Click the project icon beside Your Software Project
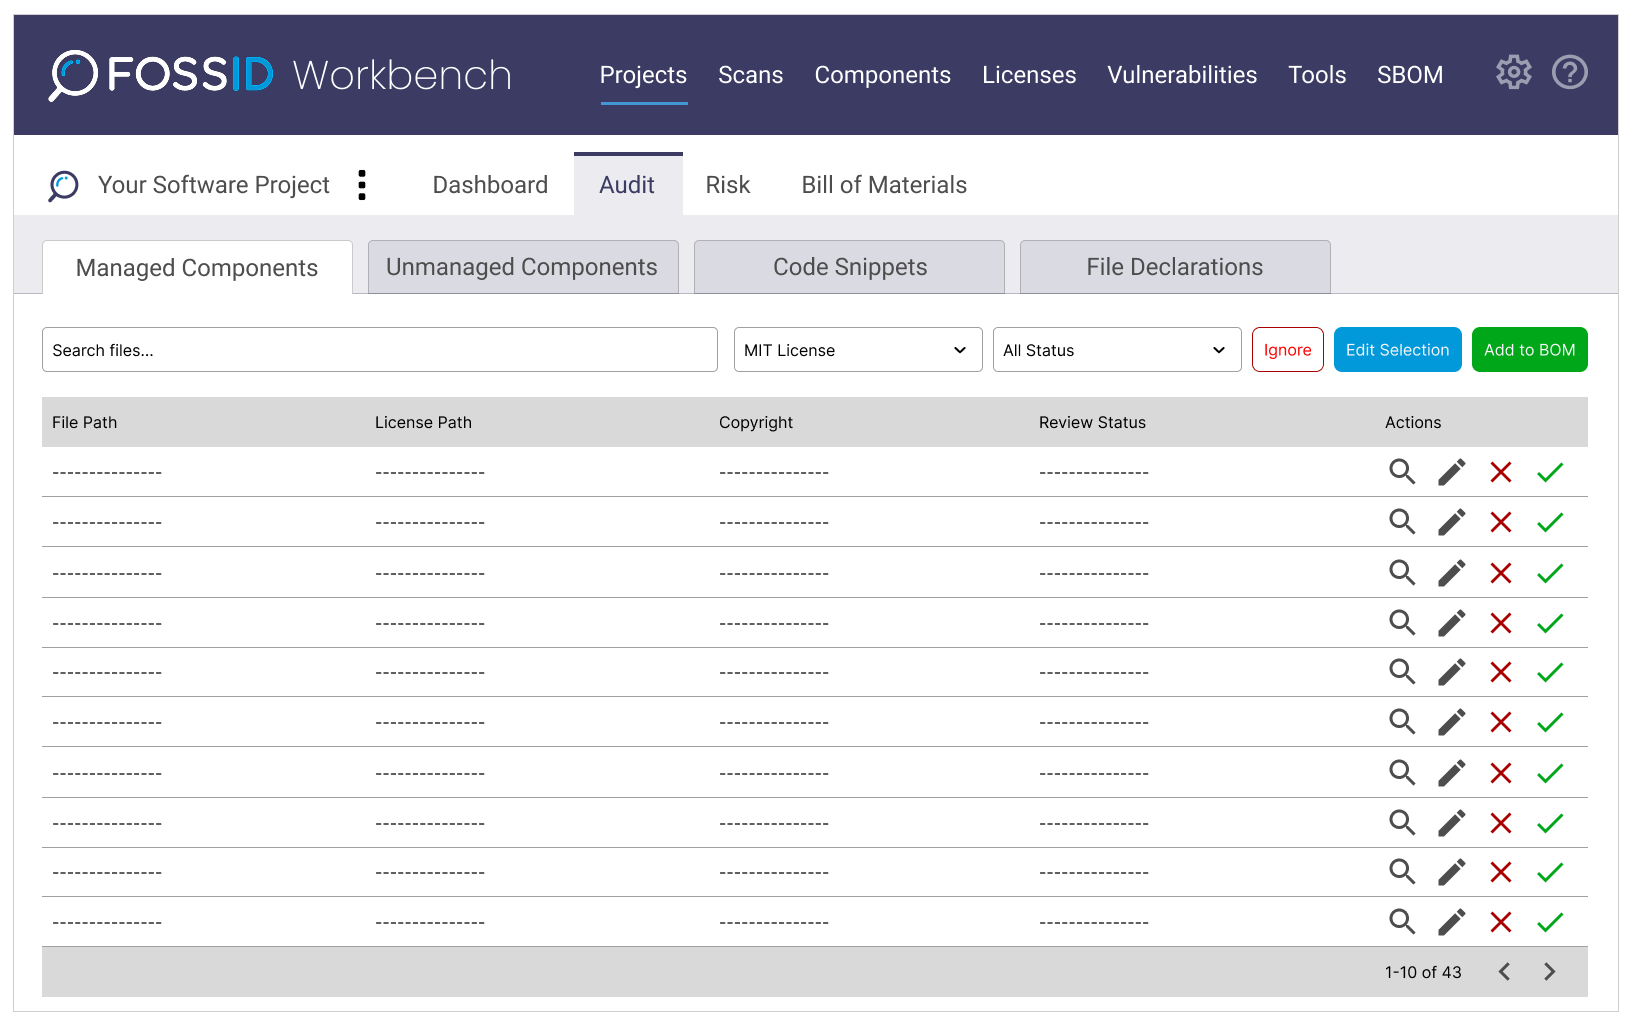Screen dimensions: 1632x1026 (63, 186)
